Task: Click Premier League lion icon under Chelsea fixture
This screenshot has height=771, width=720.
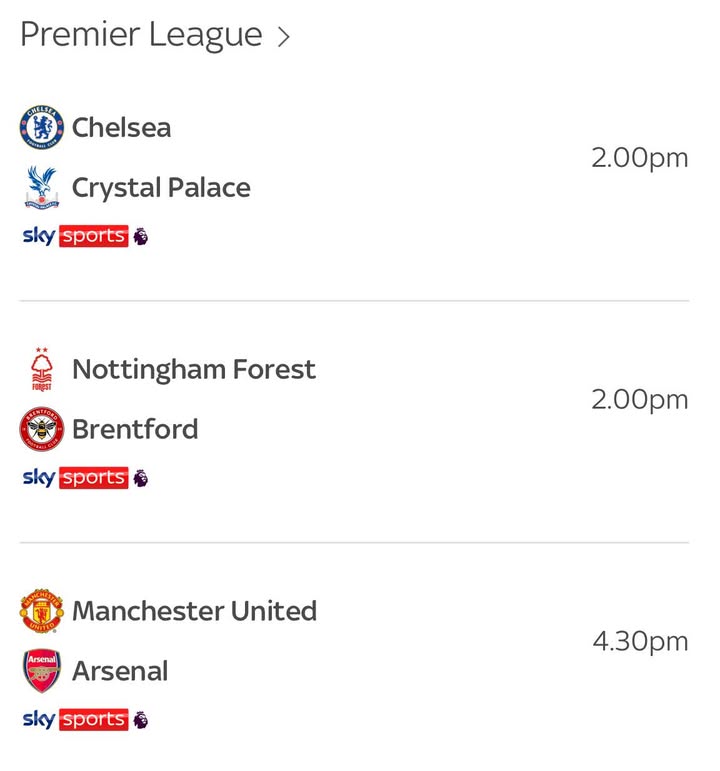Action: [x=141, y=237]
